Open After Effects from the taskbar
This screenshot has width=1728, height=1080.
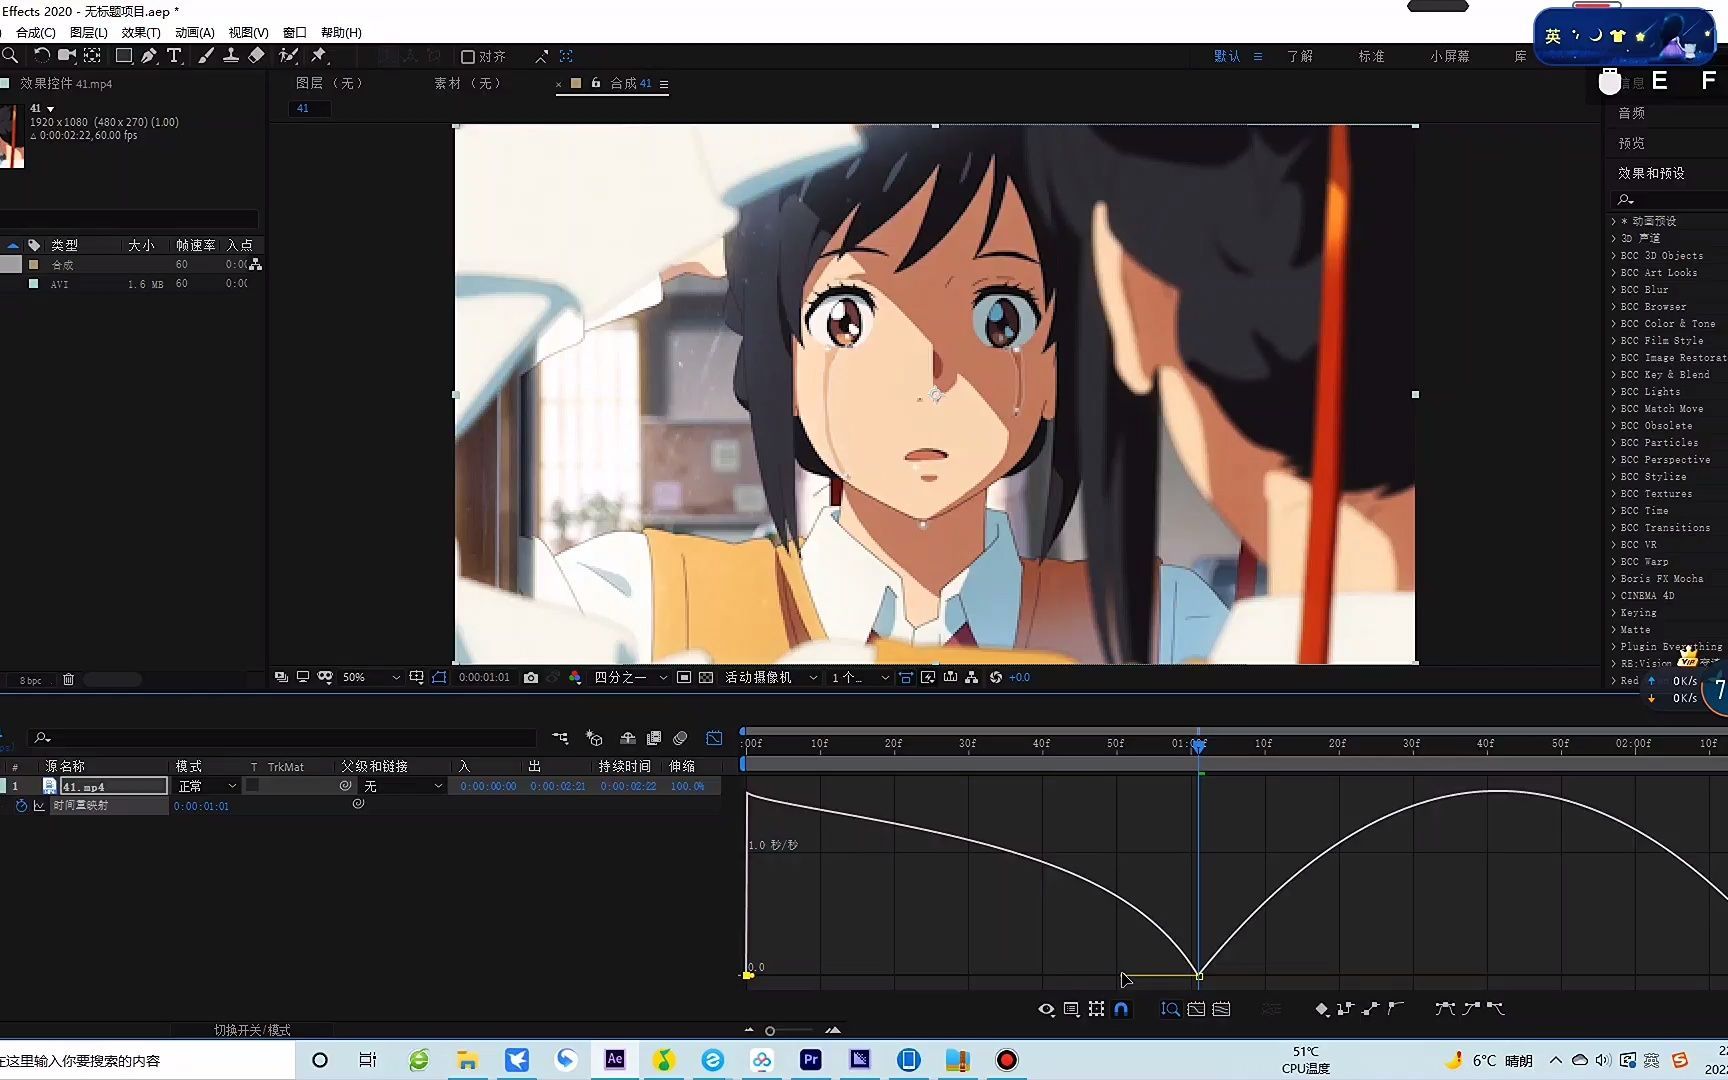(615, 1060)
